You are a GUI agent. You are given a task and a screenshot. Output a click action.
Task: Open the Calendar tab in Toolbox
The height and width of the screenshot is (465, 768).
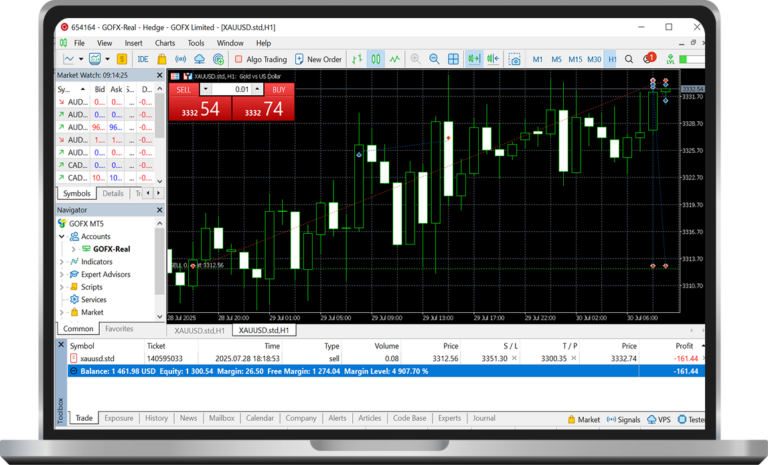coord(260,418)
